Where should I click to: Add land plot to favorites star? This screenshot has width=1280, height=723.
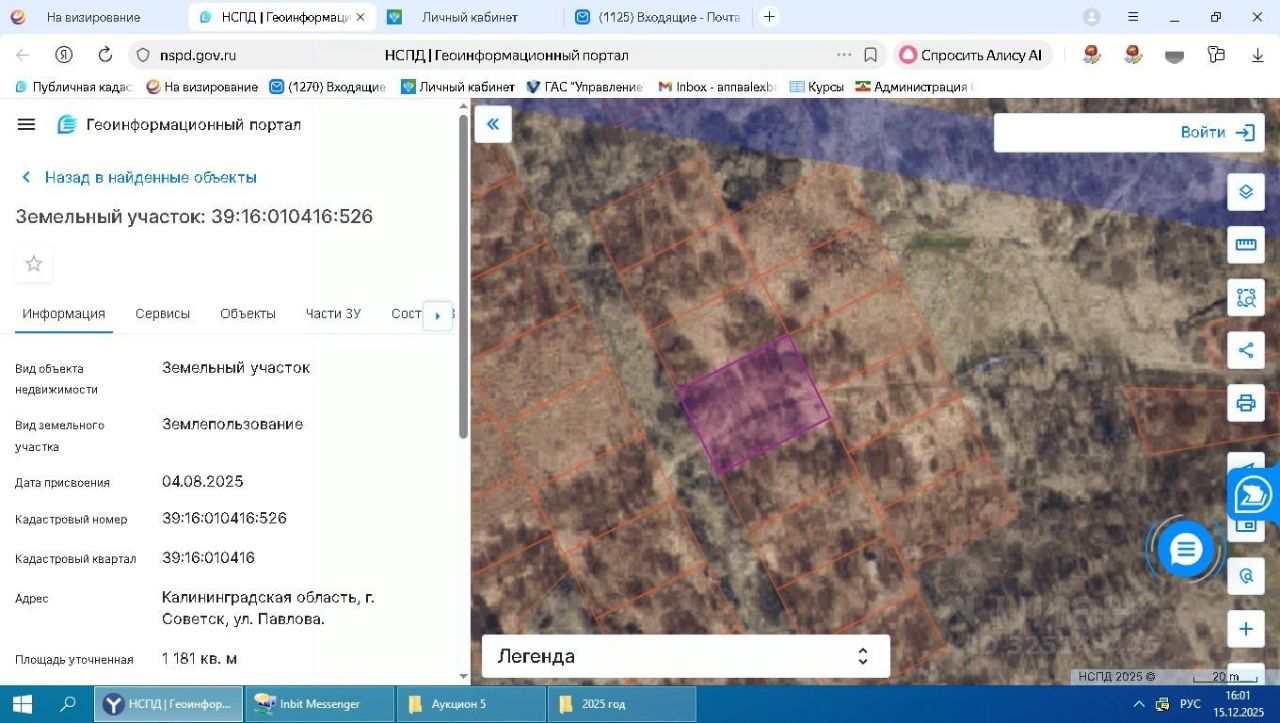point(34,264)
